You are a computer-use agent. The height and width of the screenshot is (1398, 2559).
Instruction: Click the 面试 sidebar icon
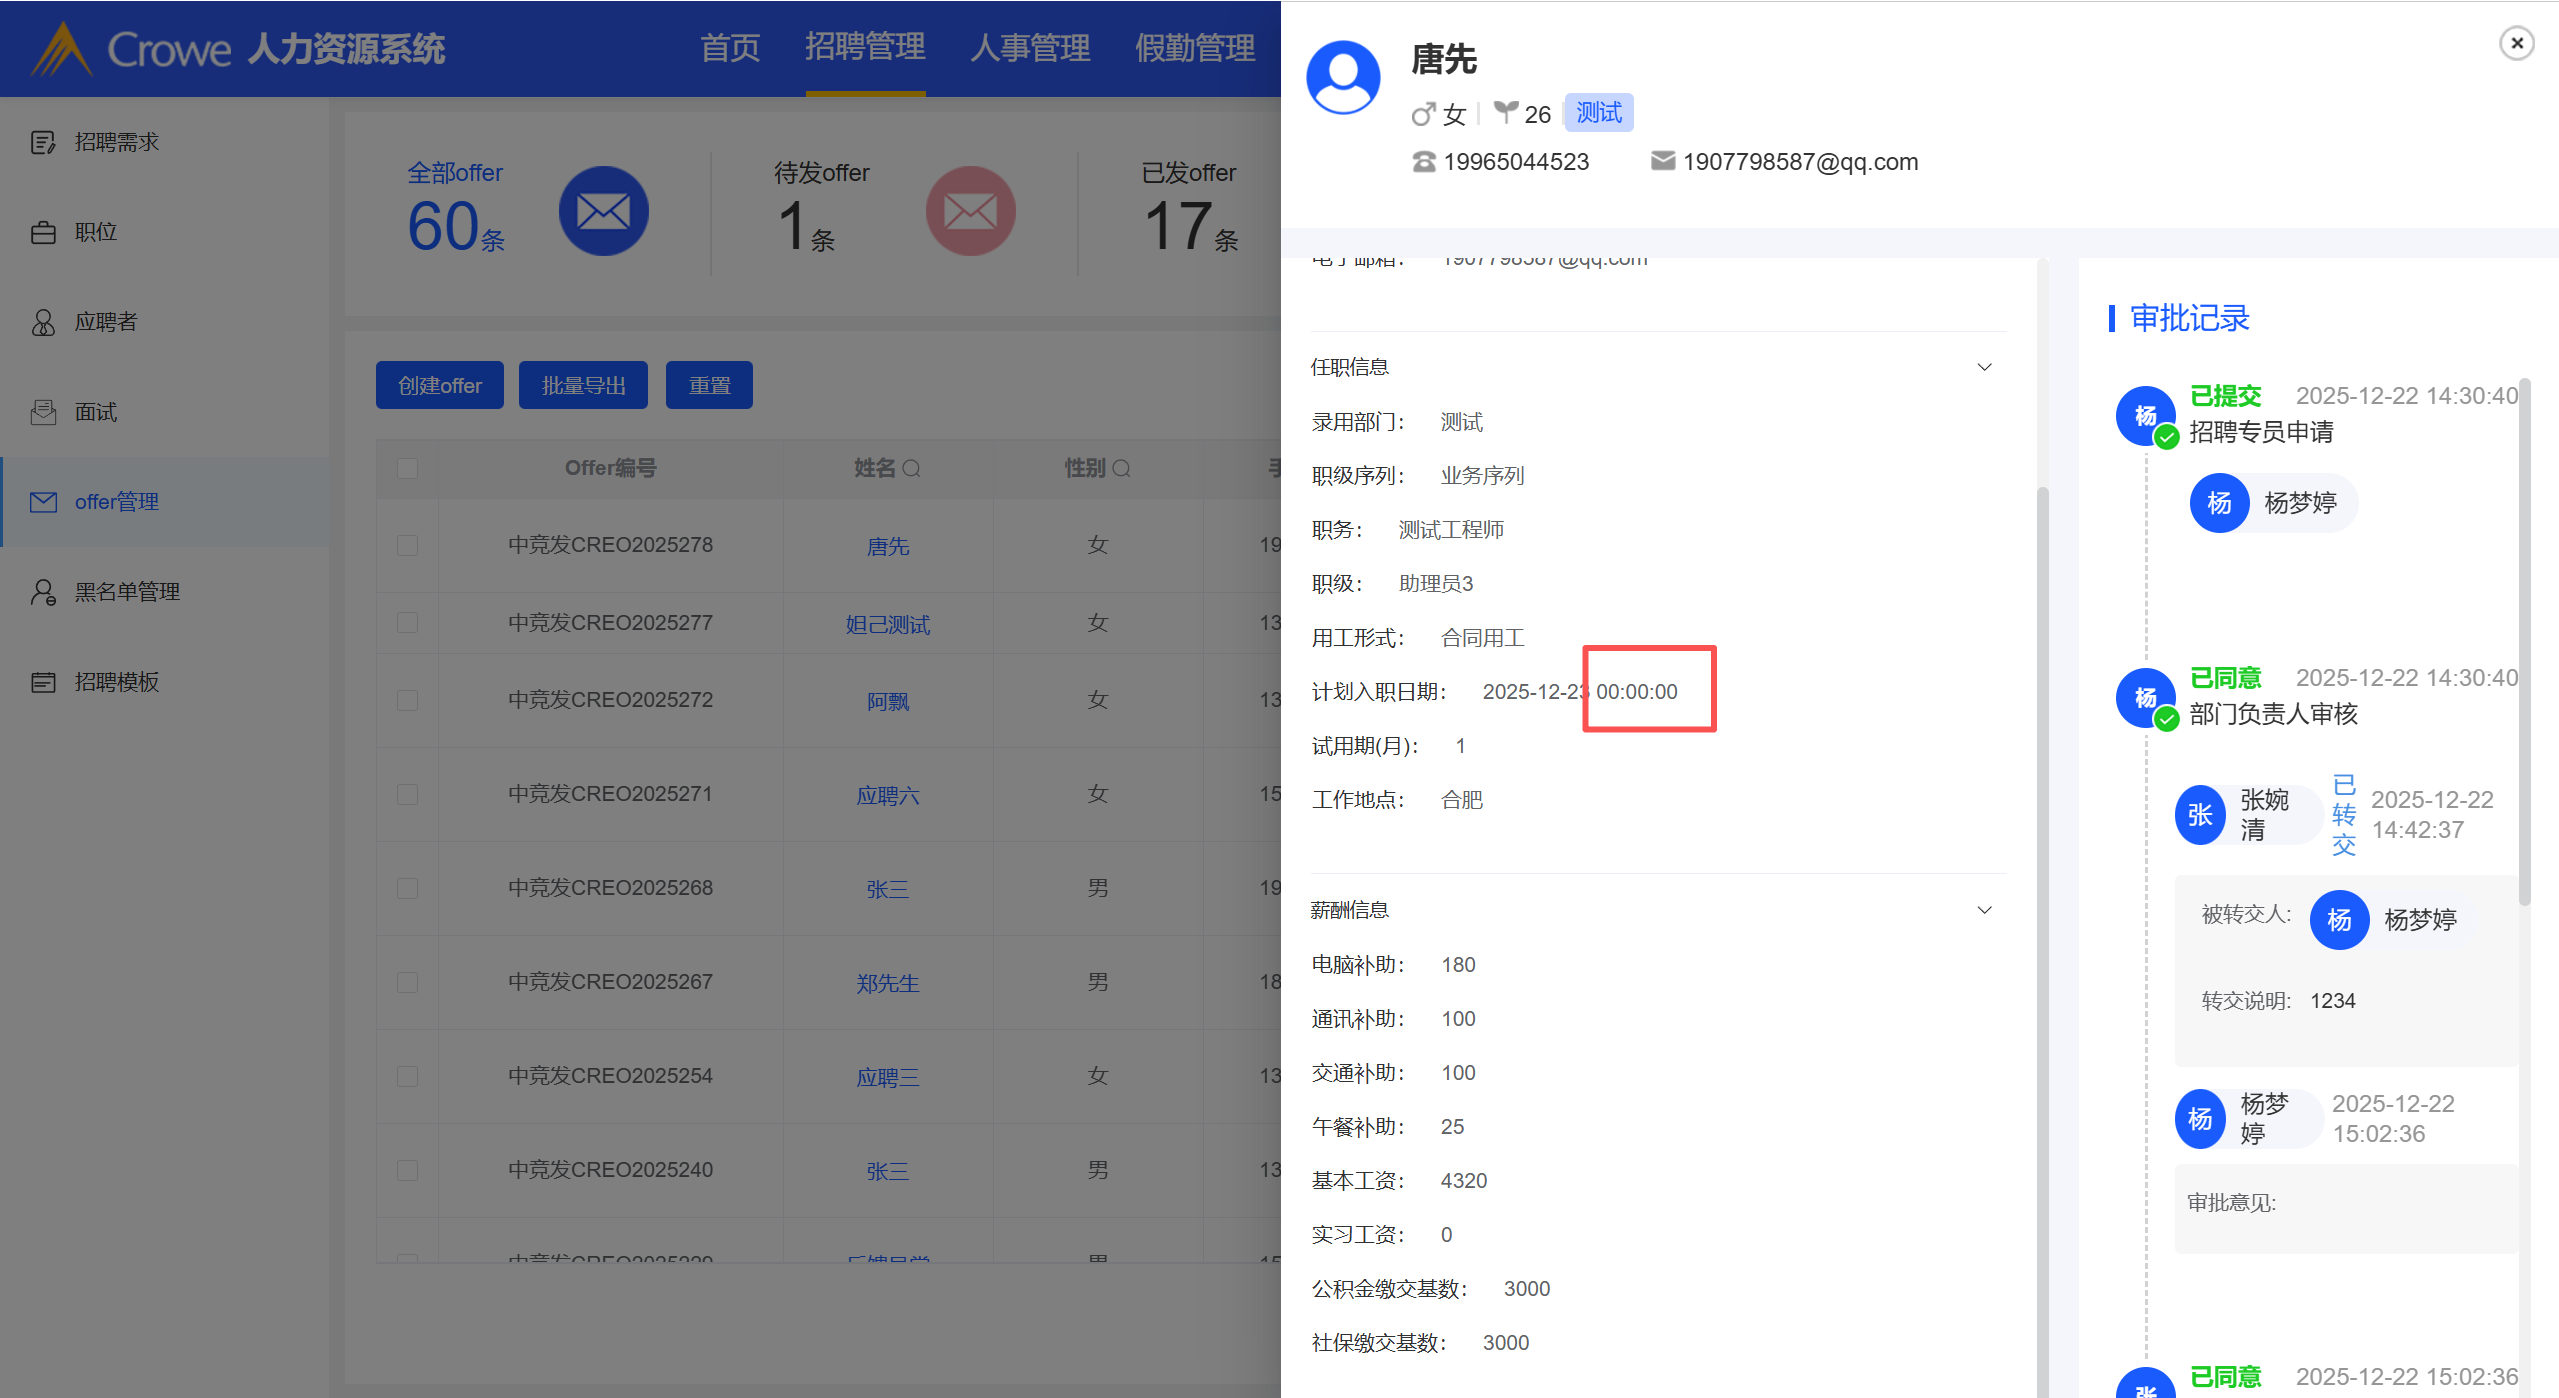click(x=43, y=412)
